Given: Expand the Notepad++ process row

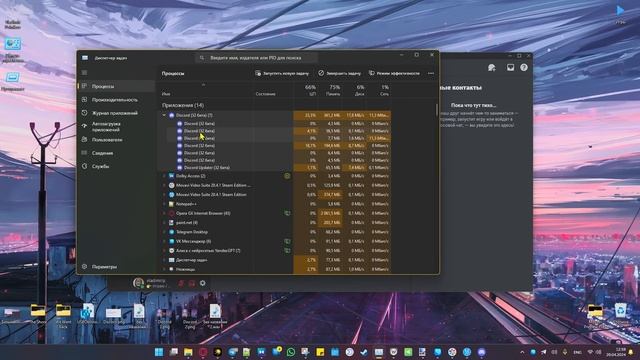Looking at the screenshot, I should click(x=164, y=204).
